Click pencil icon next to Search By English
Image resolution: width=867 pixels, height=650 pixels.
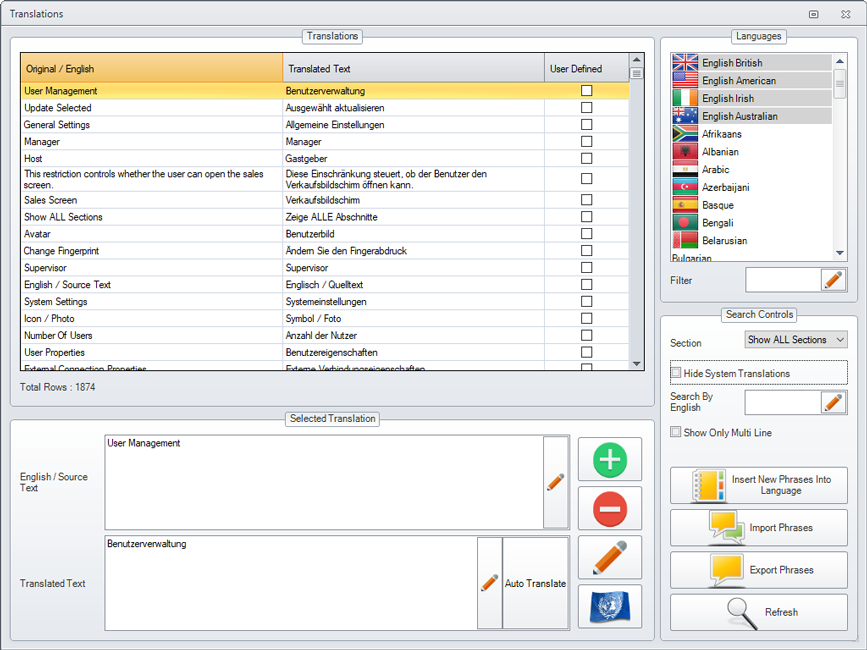pos(833,402)
